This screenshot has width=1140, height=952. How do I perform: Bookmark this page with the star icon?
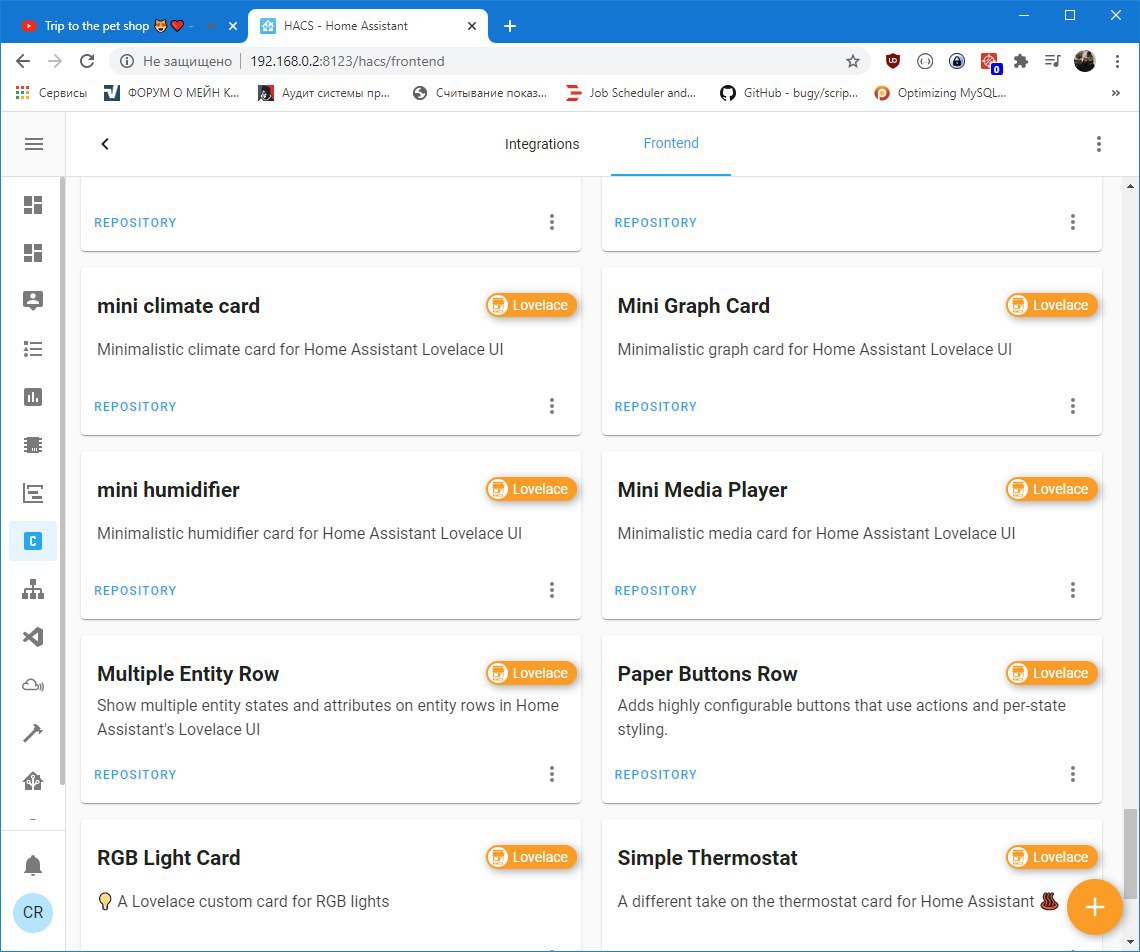[853, 61]
